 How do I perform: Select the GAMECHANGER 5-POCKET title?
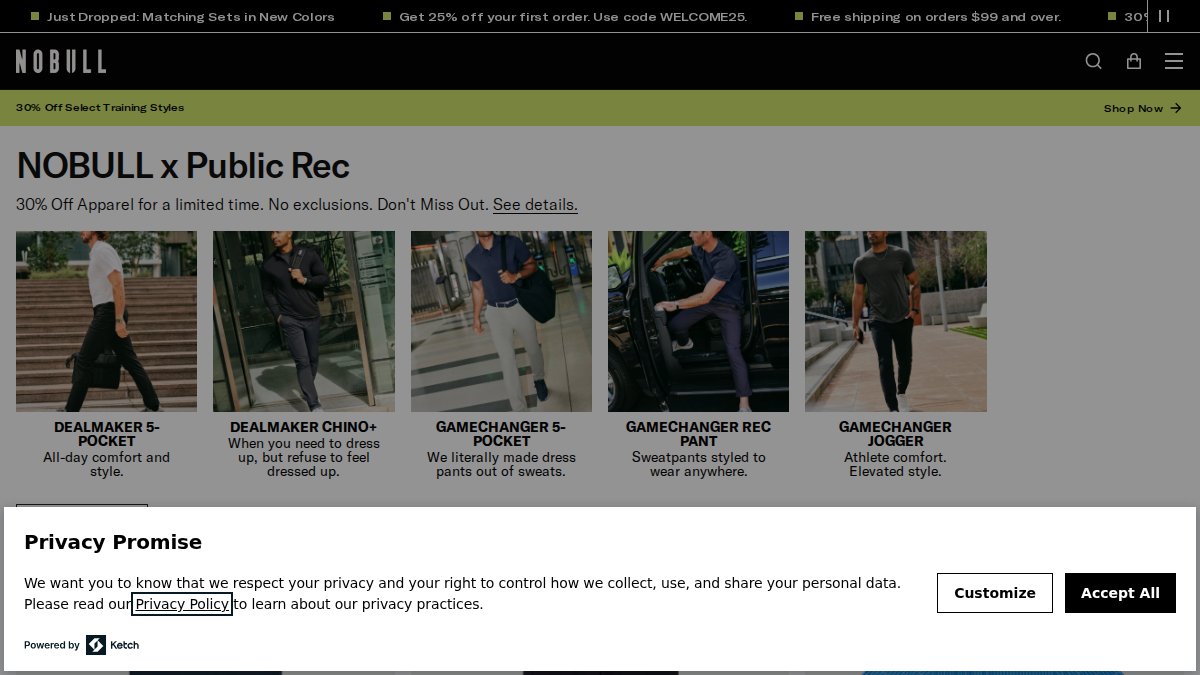(x=501, y=434)
